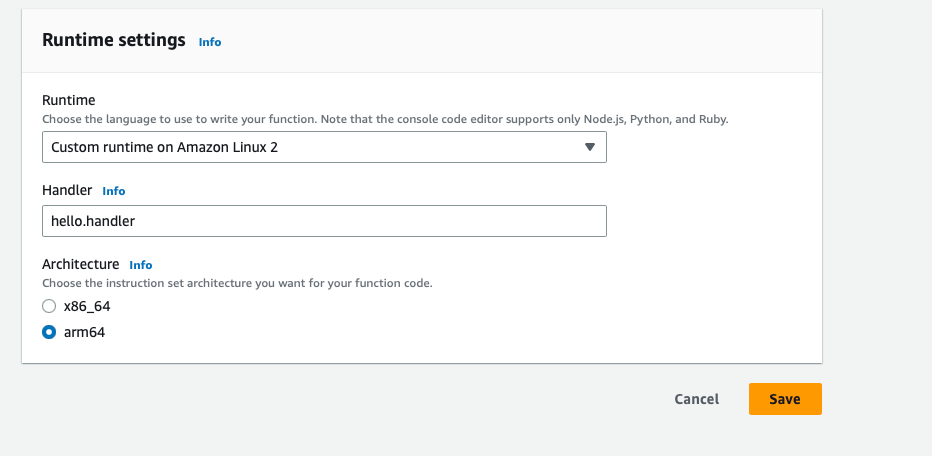The width and height of the screenshot is (932, 456).
Task: Click the instruction set architecture description text
Action: (x=237, y=283)
